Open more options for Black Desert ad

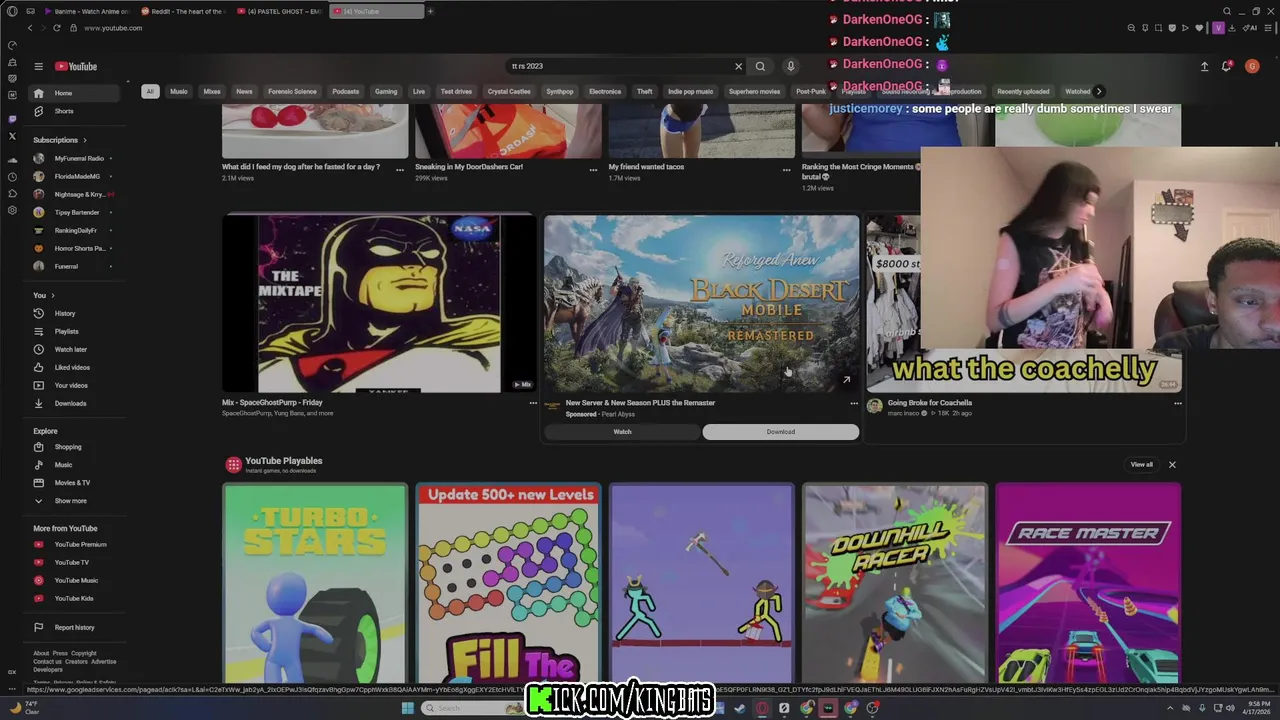pyautogui.click(x=854, y=403)
